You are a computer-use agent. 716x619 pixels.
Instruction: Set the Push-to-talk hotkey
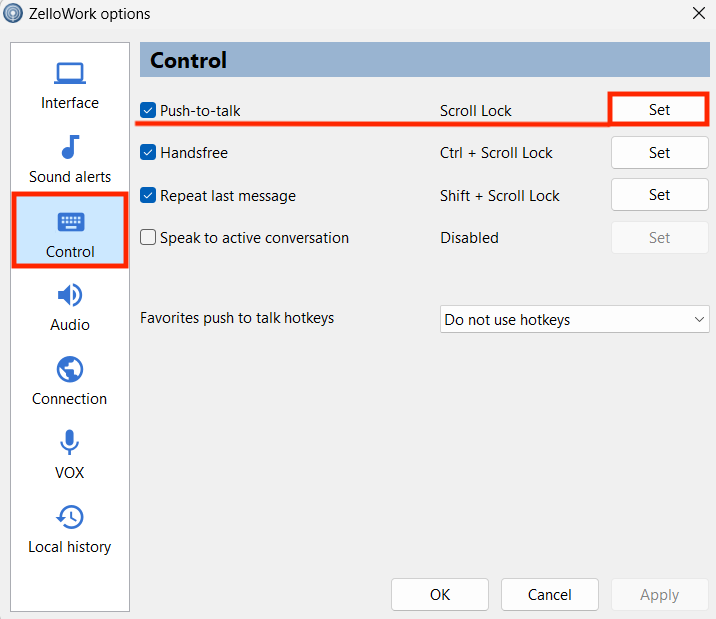point(659,110)
